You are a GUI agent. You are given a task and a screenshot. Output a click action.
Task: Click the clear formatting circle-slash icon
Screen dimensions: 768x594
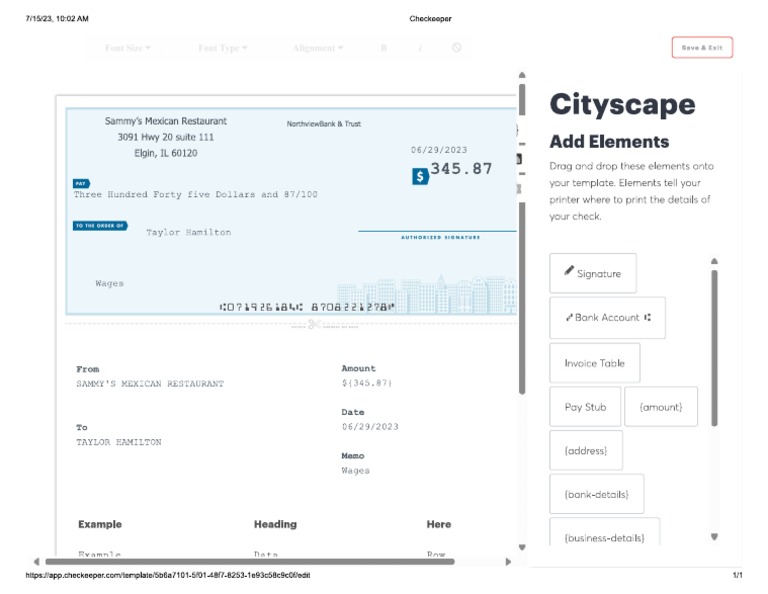pos(457,48)
